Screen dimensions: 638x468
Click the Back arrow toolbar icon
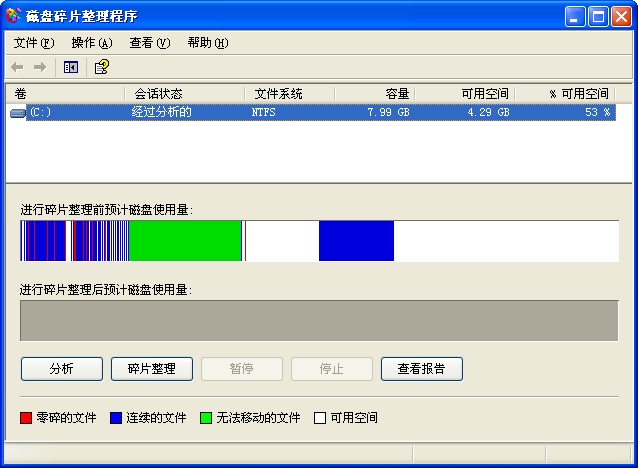pyautogui.click(x=17, y=67)
